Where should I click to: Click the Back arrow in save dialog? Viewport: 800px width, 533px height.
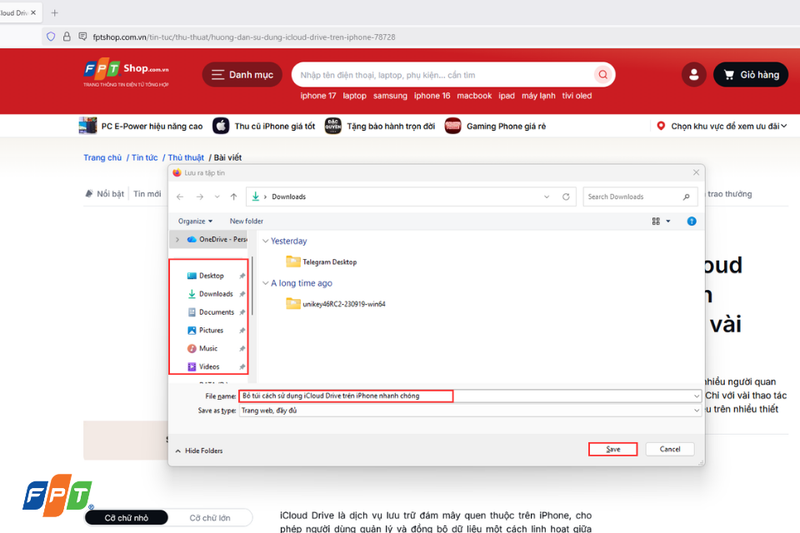tap(180, 196)
